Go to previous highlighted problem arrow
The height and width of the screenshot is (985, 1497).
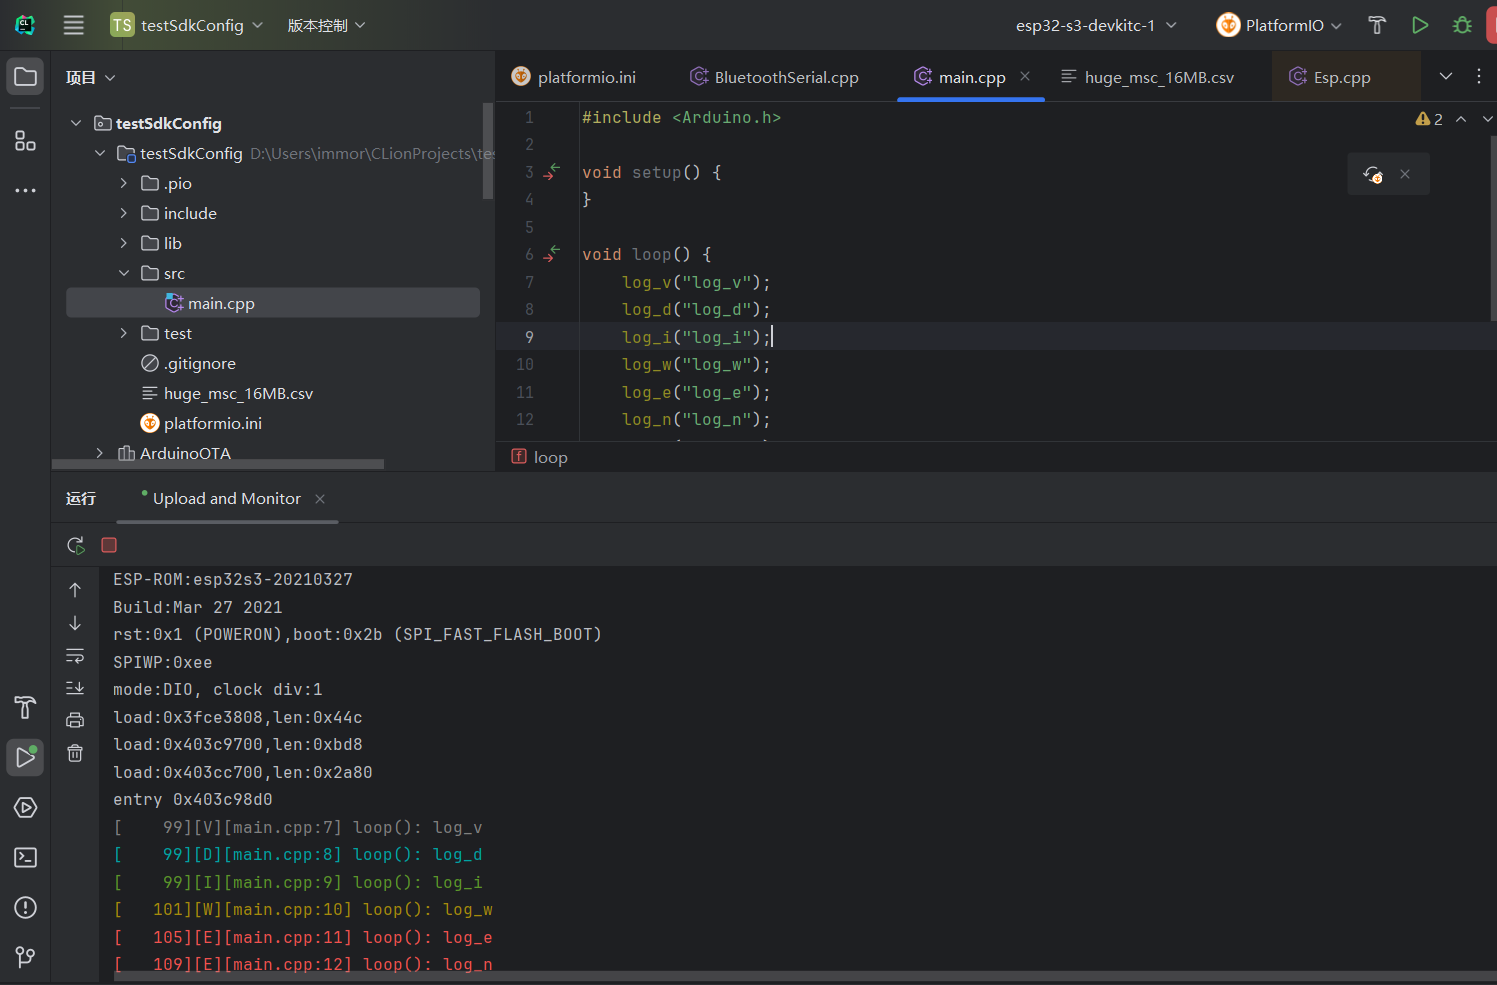1461,119
